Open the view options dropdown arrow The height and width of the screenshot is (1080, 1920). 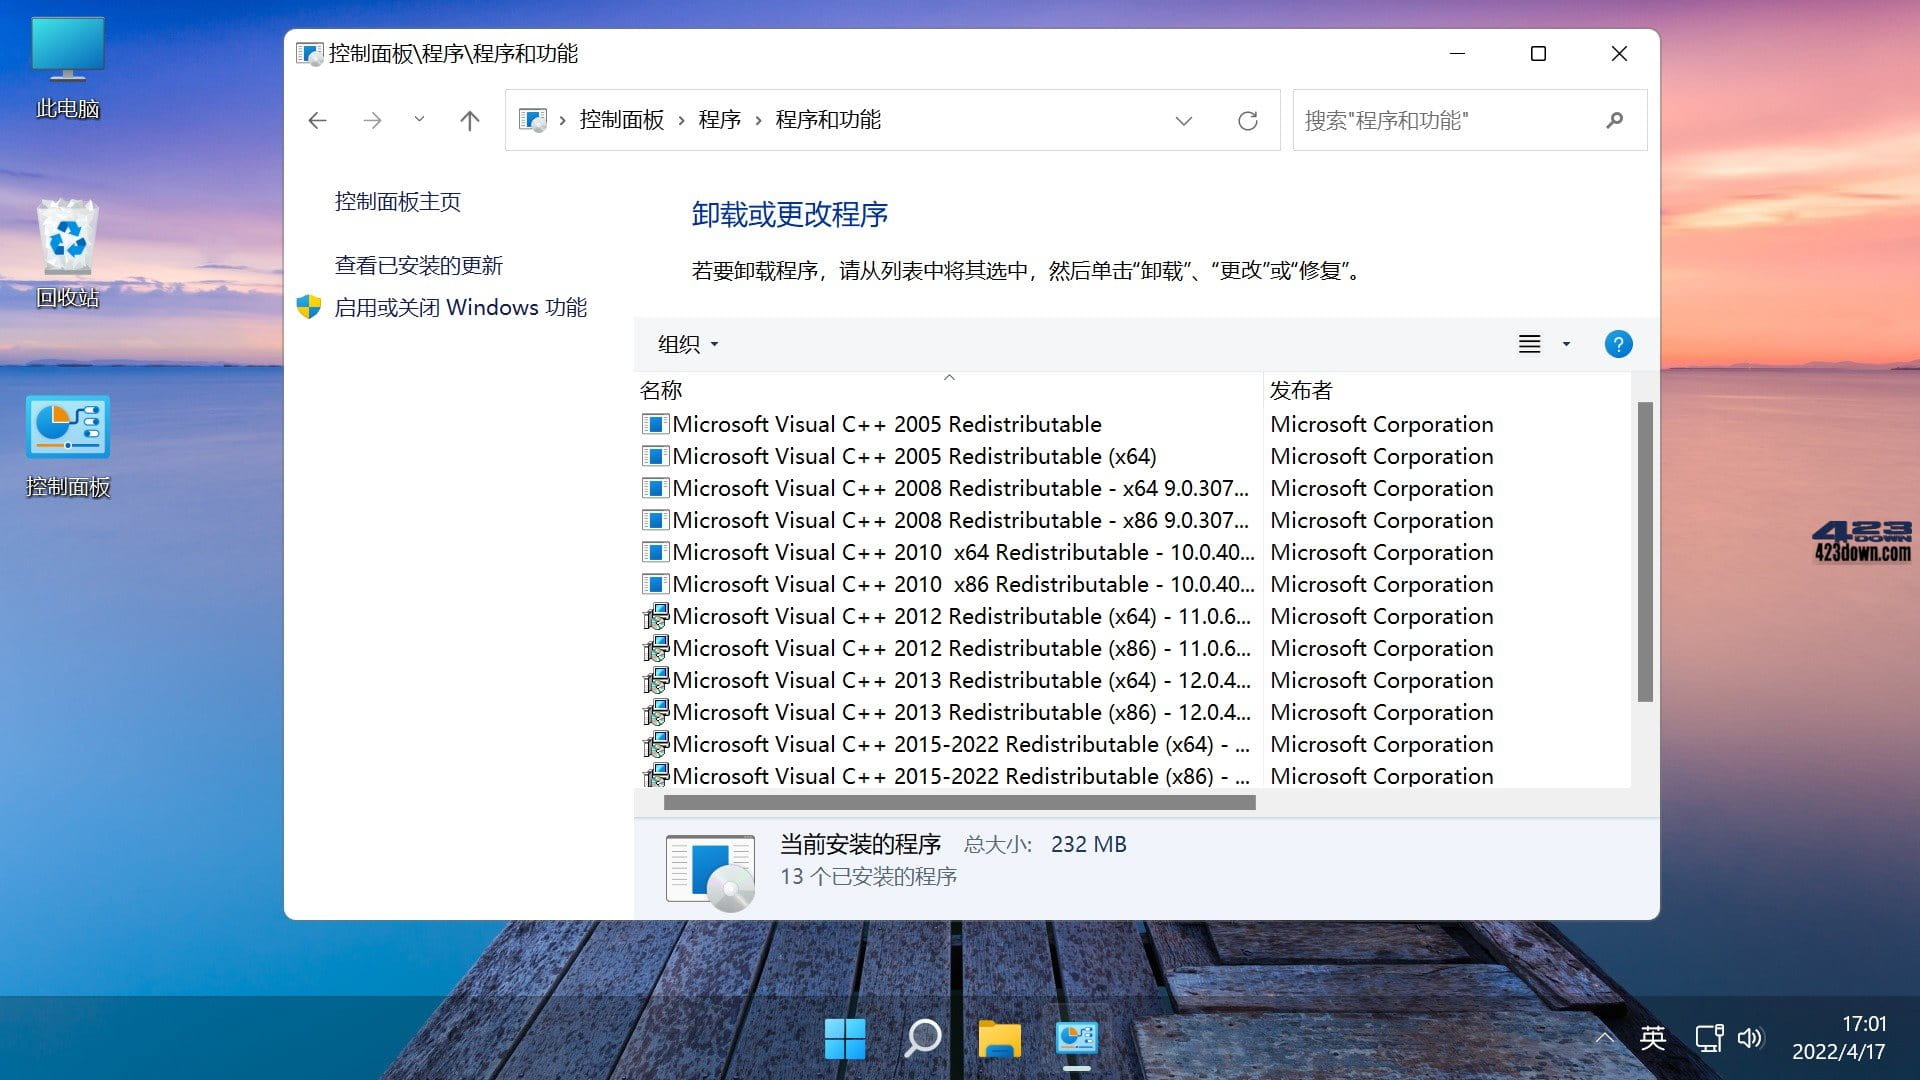[x=1564, y=344]
